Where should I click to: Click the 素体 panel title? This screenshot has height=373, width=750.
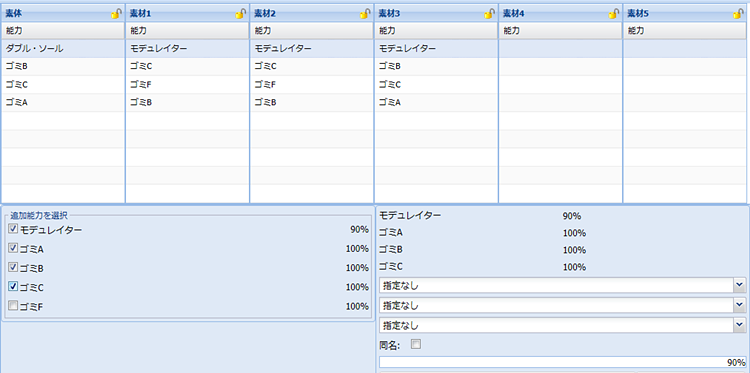(x=13, y=14)
